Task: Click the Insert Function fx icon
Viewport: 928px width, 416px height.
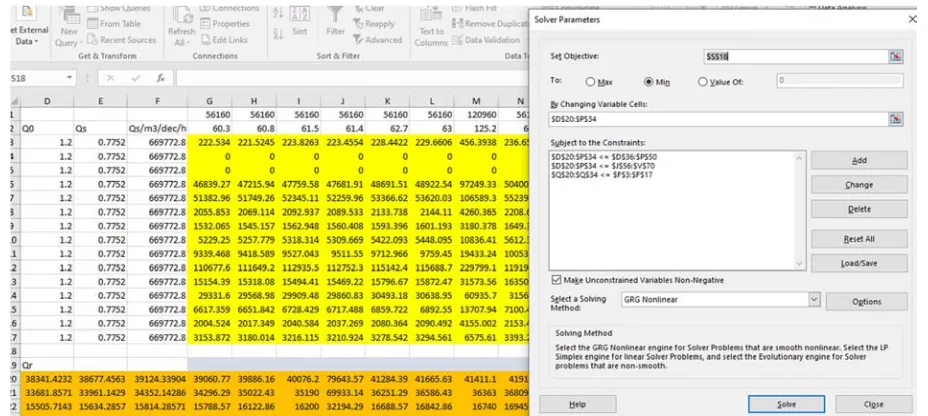Action: (x=160, y=78)
